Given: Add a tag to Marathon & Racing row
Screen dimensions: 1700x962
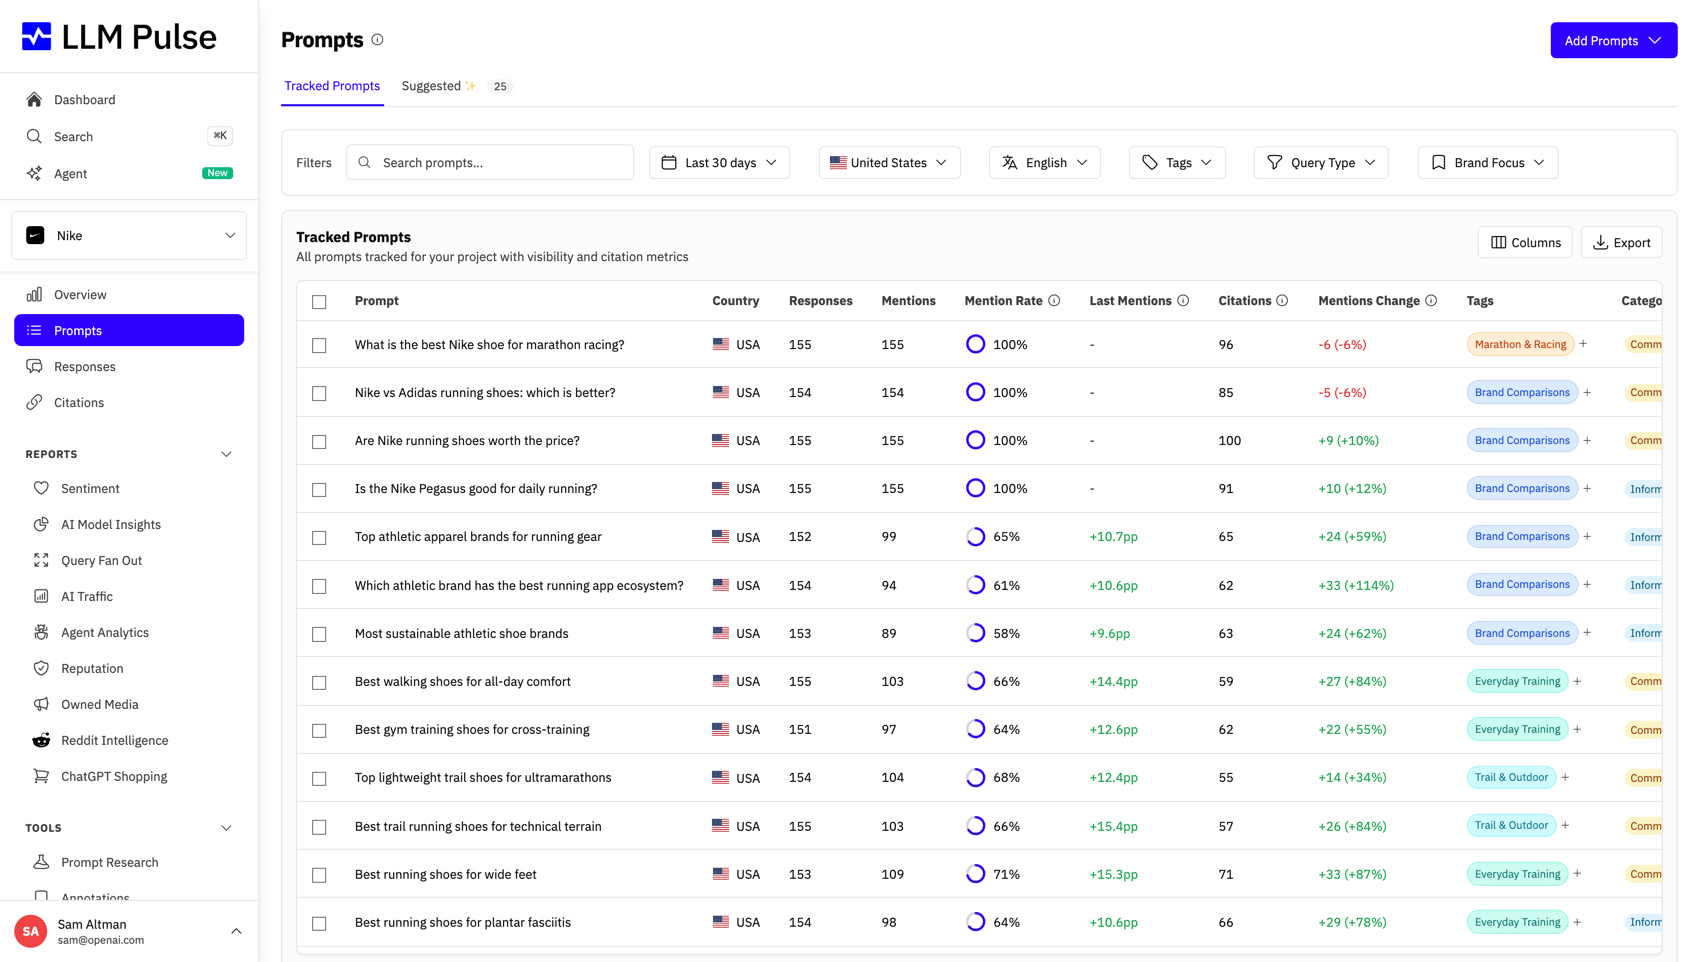Looking at the screenshot, I should (x=1583, y=344).
